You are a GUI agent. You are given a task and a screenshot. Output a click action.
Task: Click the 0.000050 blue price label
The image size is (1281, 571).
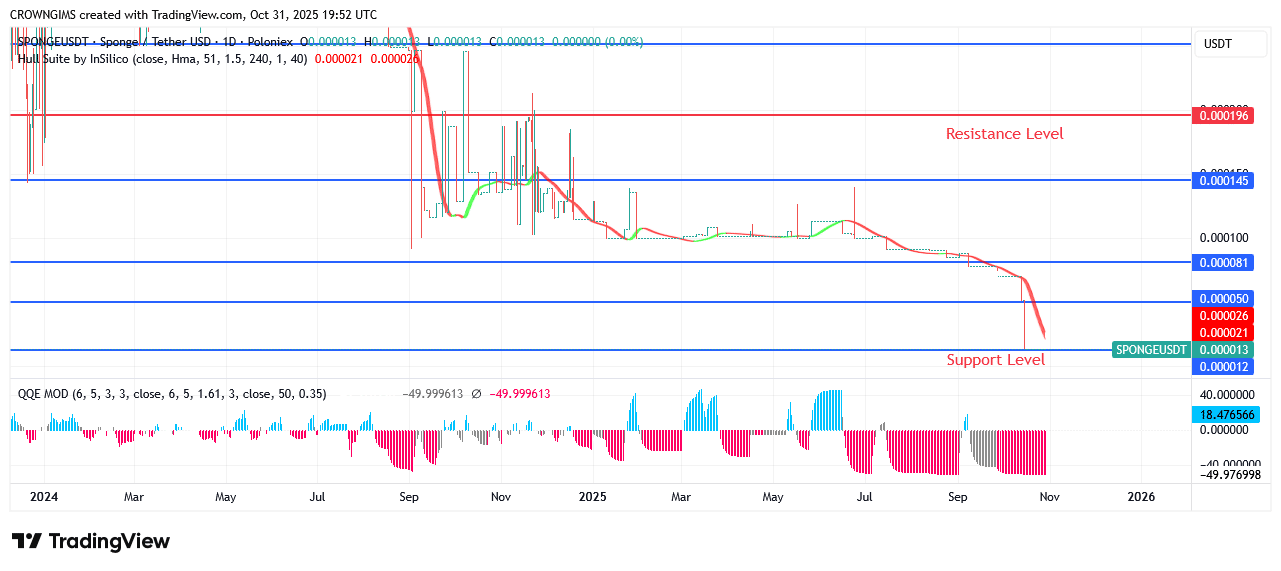(1224, 299)
